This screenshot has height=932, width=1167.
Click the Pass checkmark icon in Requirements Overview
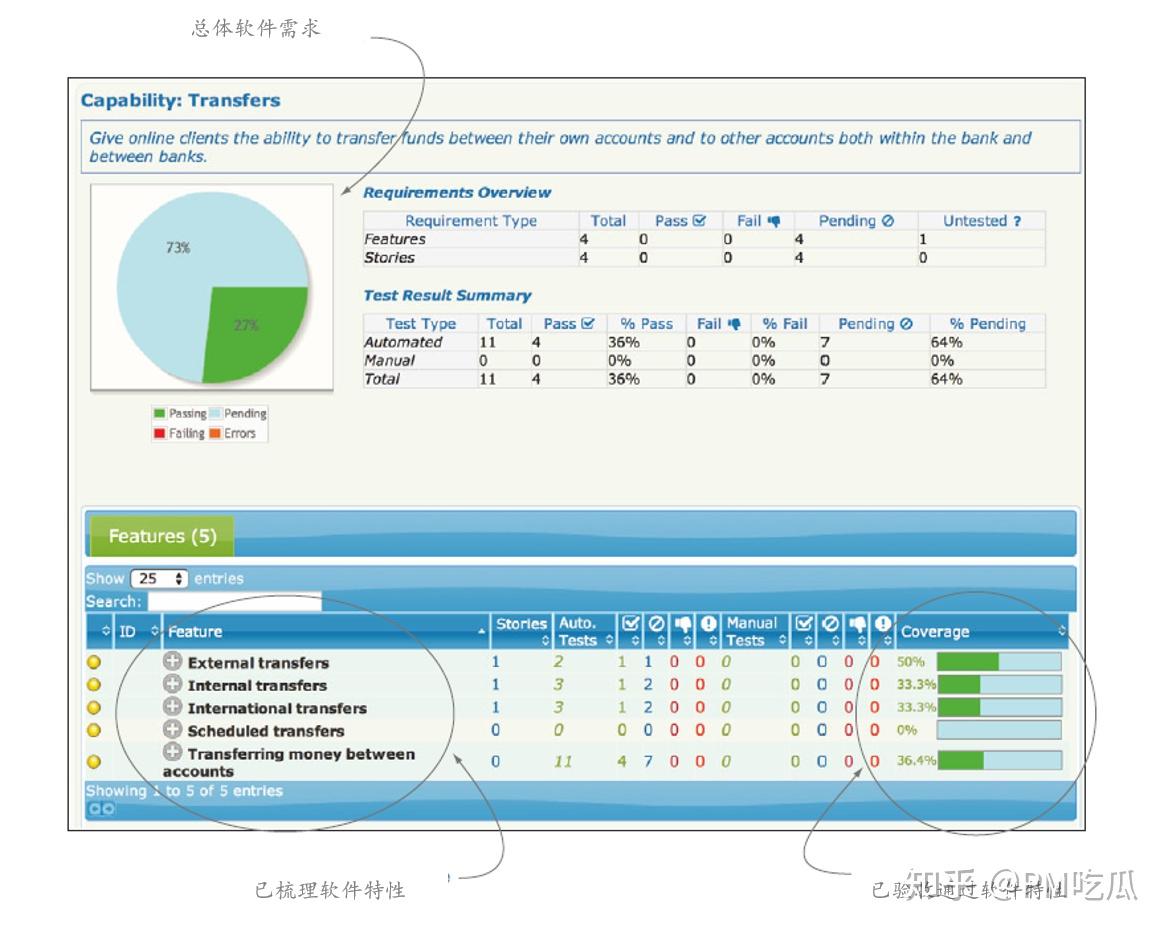[x=699, y=220]
